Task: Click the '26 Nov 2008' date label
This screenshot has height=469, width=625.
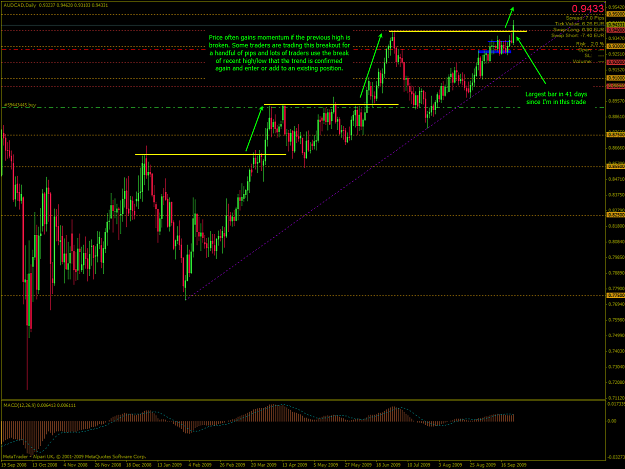Action: click(x=108, y=465)
